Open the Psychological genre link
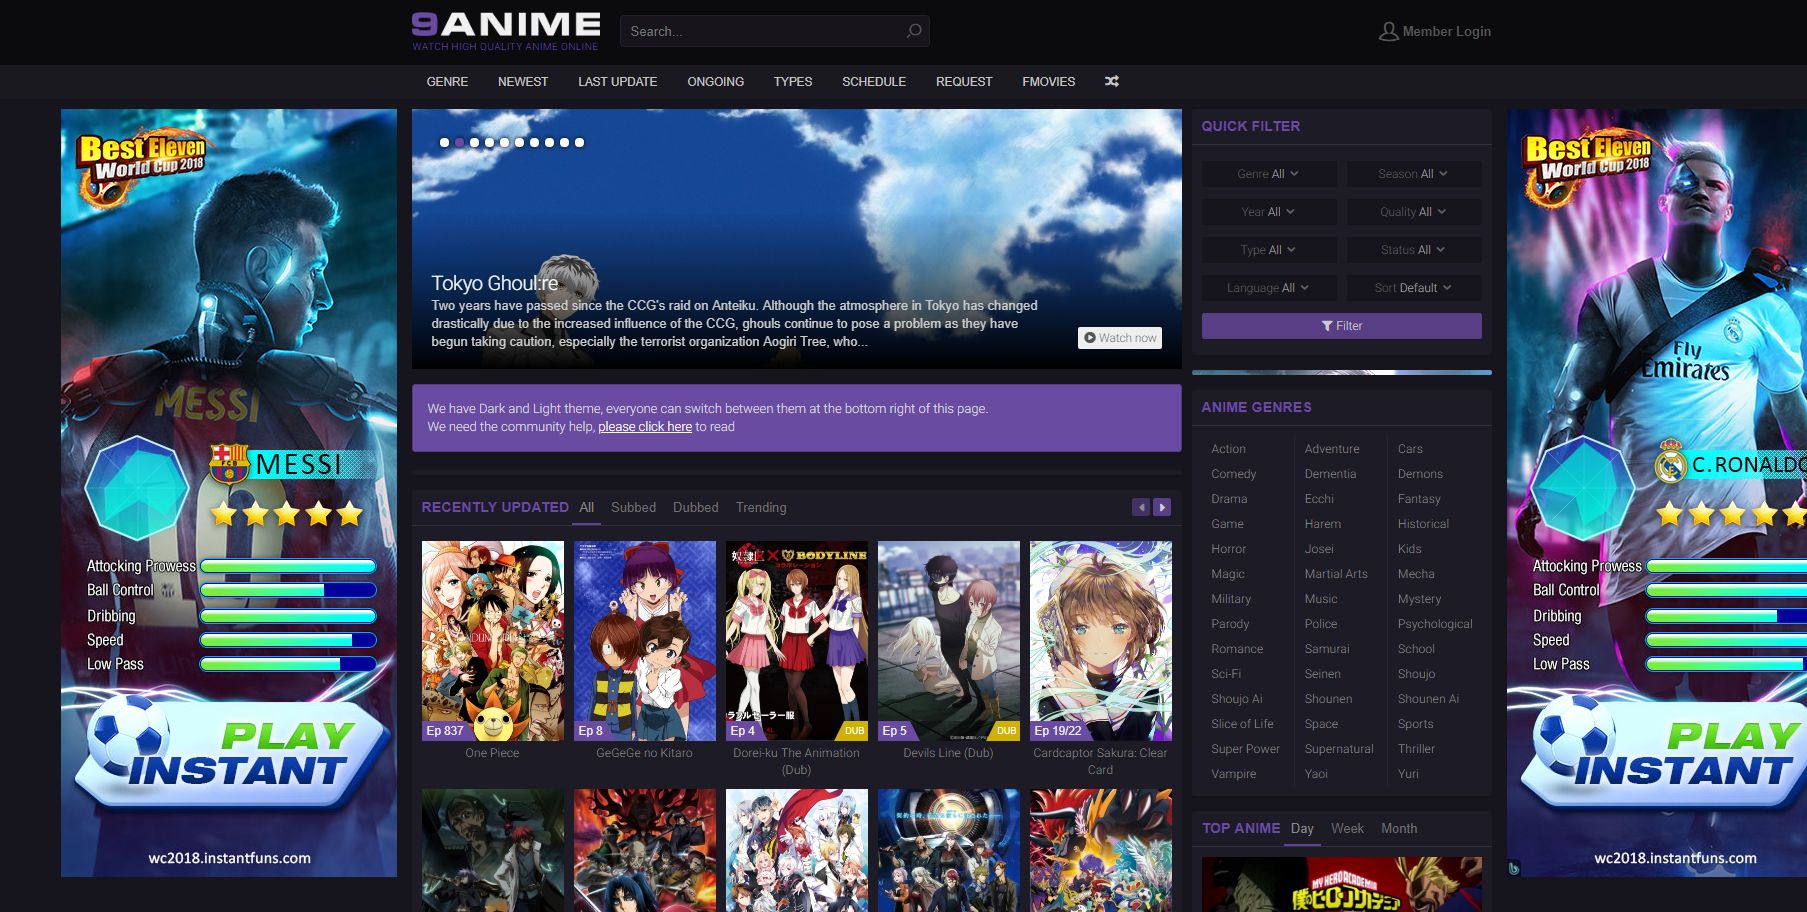Image resolution: width=1807 pixels, height=912 pixels. click(1435, 624)
